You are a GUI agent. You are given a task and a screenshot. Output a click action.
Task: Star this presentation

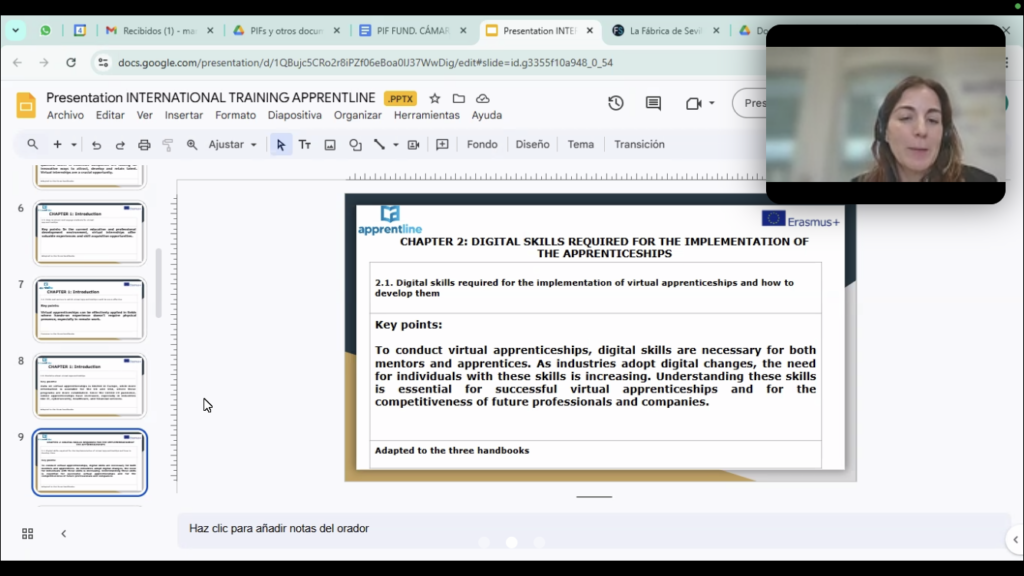(435, 99)
